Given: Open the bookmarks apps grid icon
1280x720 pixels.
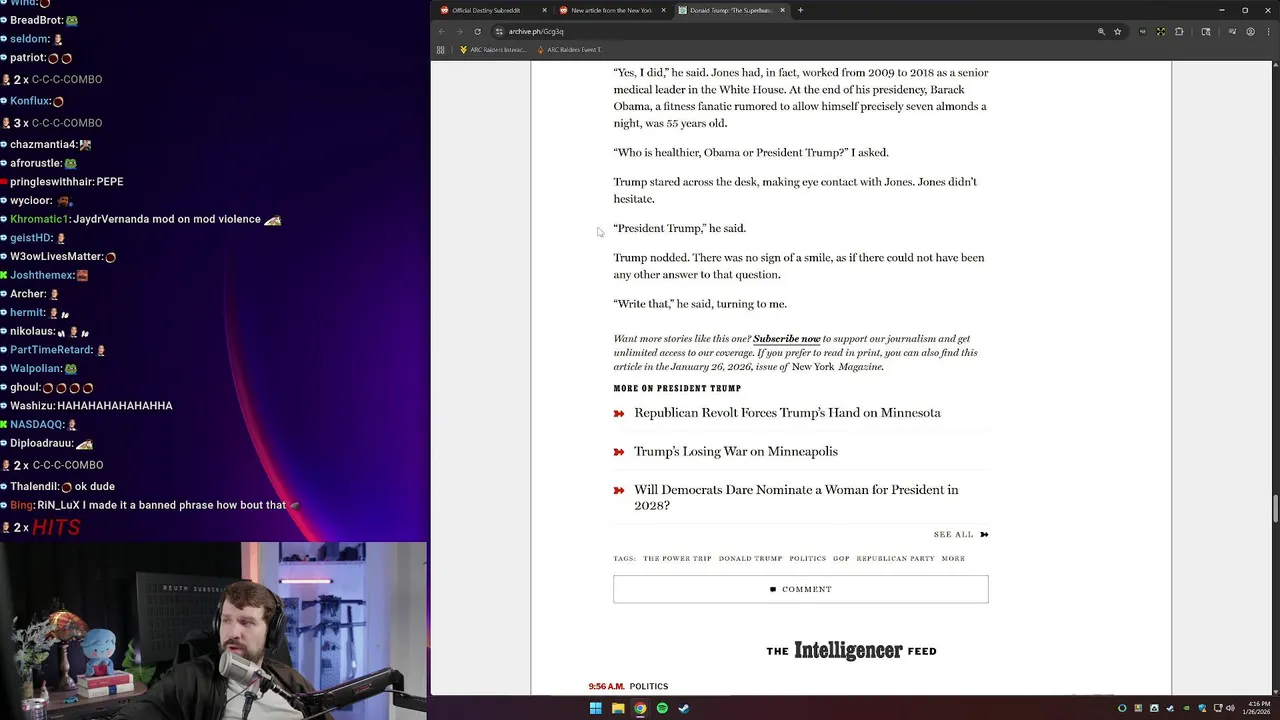Looking at the screenshot, I should (x=440, y=49).
